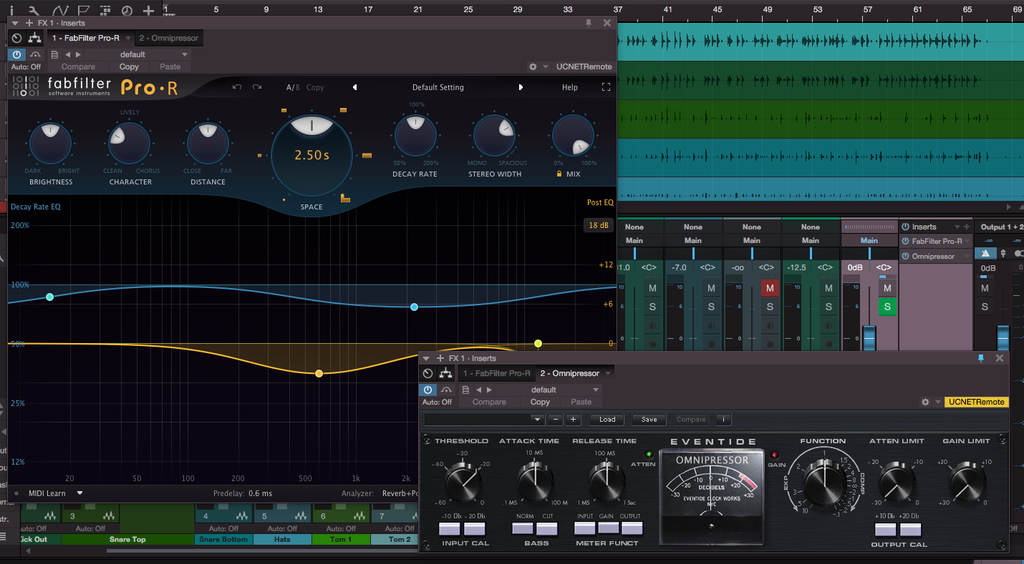The width and height of the screenshot is (1024, 564).
Task: Click Copy in the Pro-R host bar
Action: pyautogui.click(x=129, y=67)
